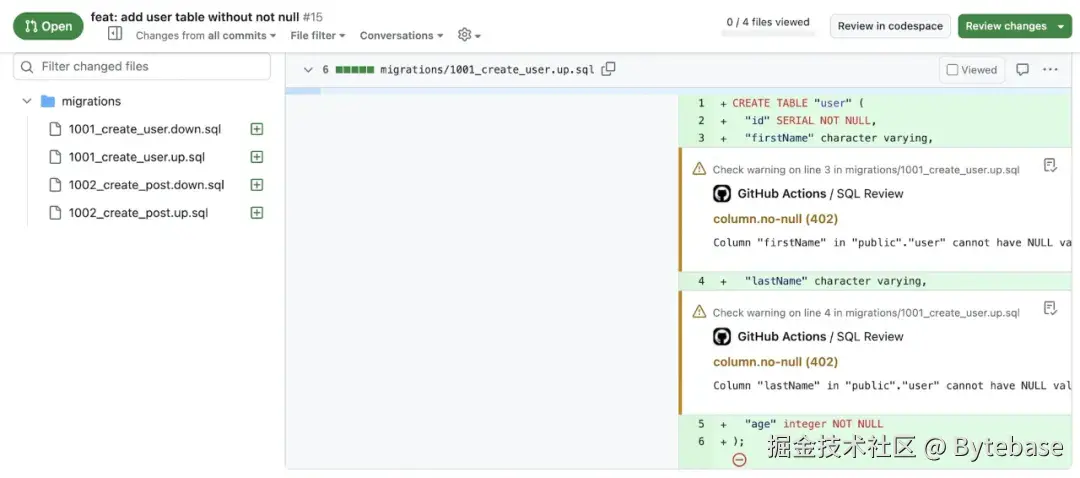1080x478 pixels.
Task: Click the no-newline red circle icon
Action: coord(739,460)
